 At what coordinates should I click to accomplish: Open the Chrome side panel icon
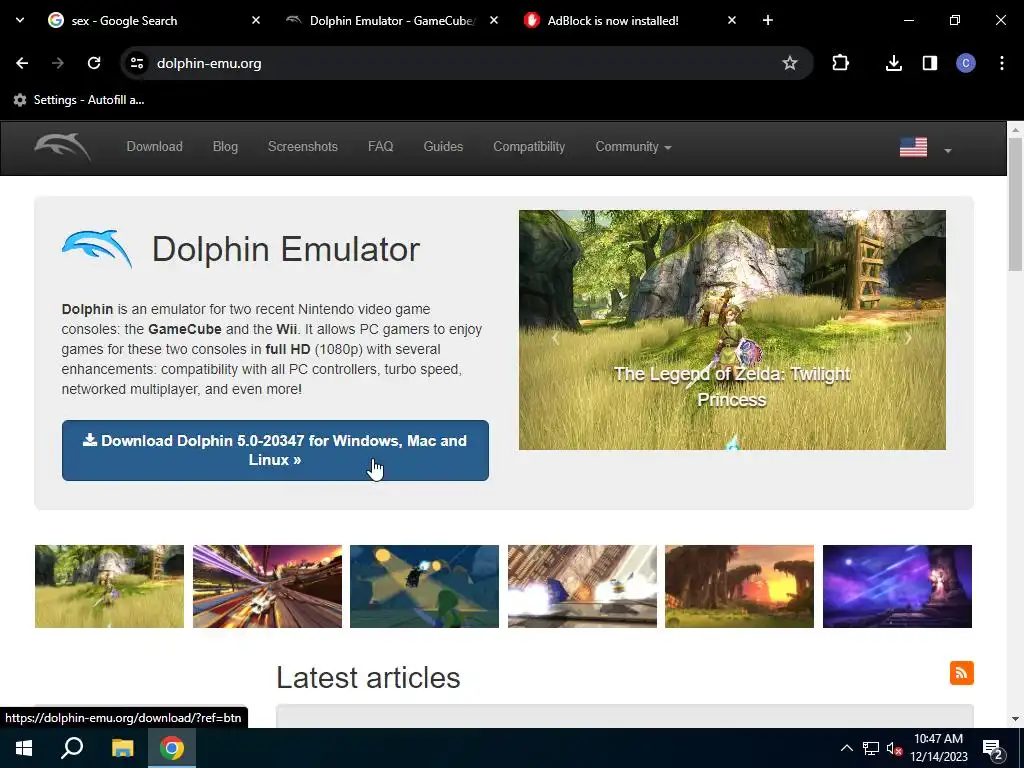tap(930, 63)
